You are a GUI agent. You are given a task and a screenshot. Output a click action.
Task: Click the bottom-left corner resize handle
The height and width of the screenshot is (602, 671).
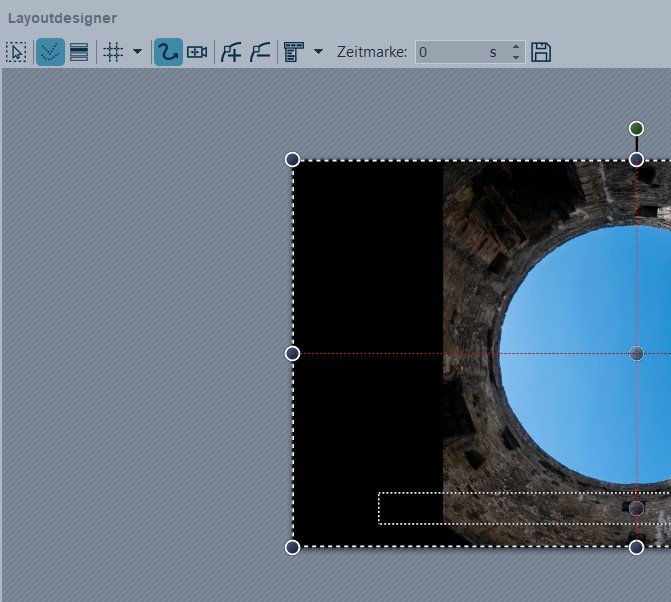point(292,547)
